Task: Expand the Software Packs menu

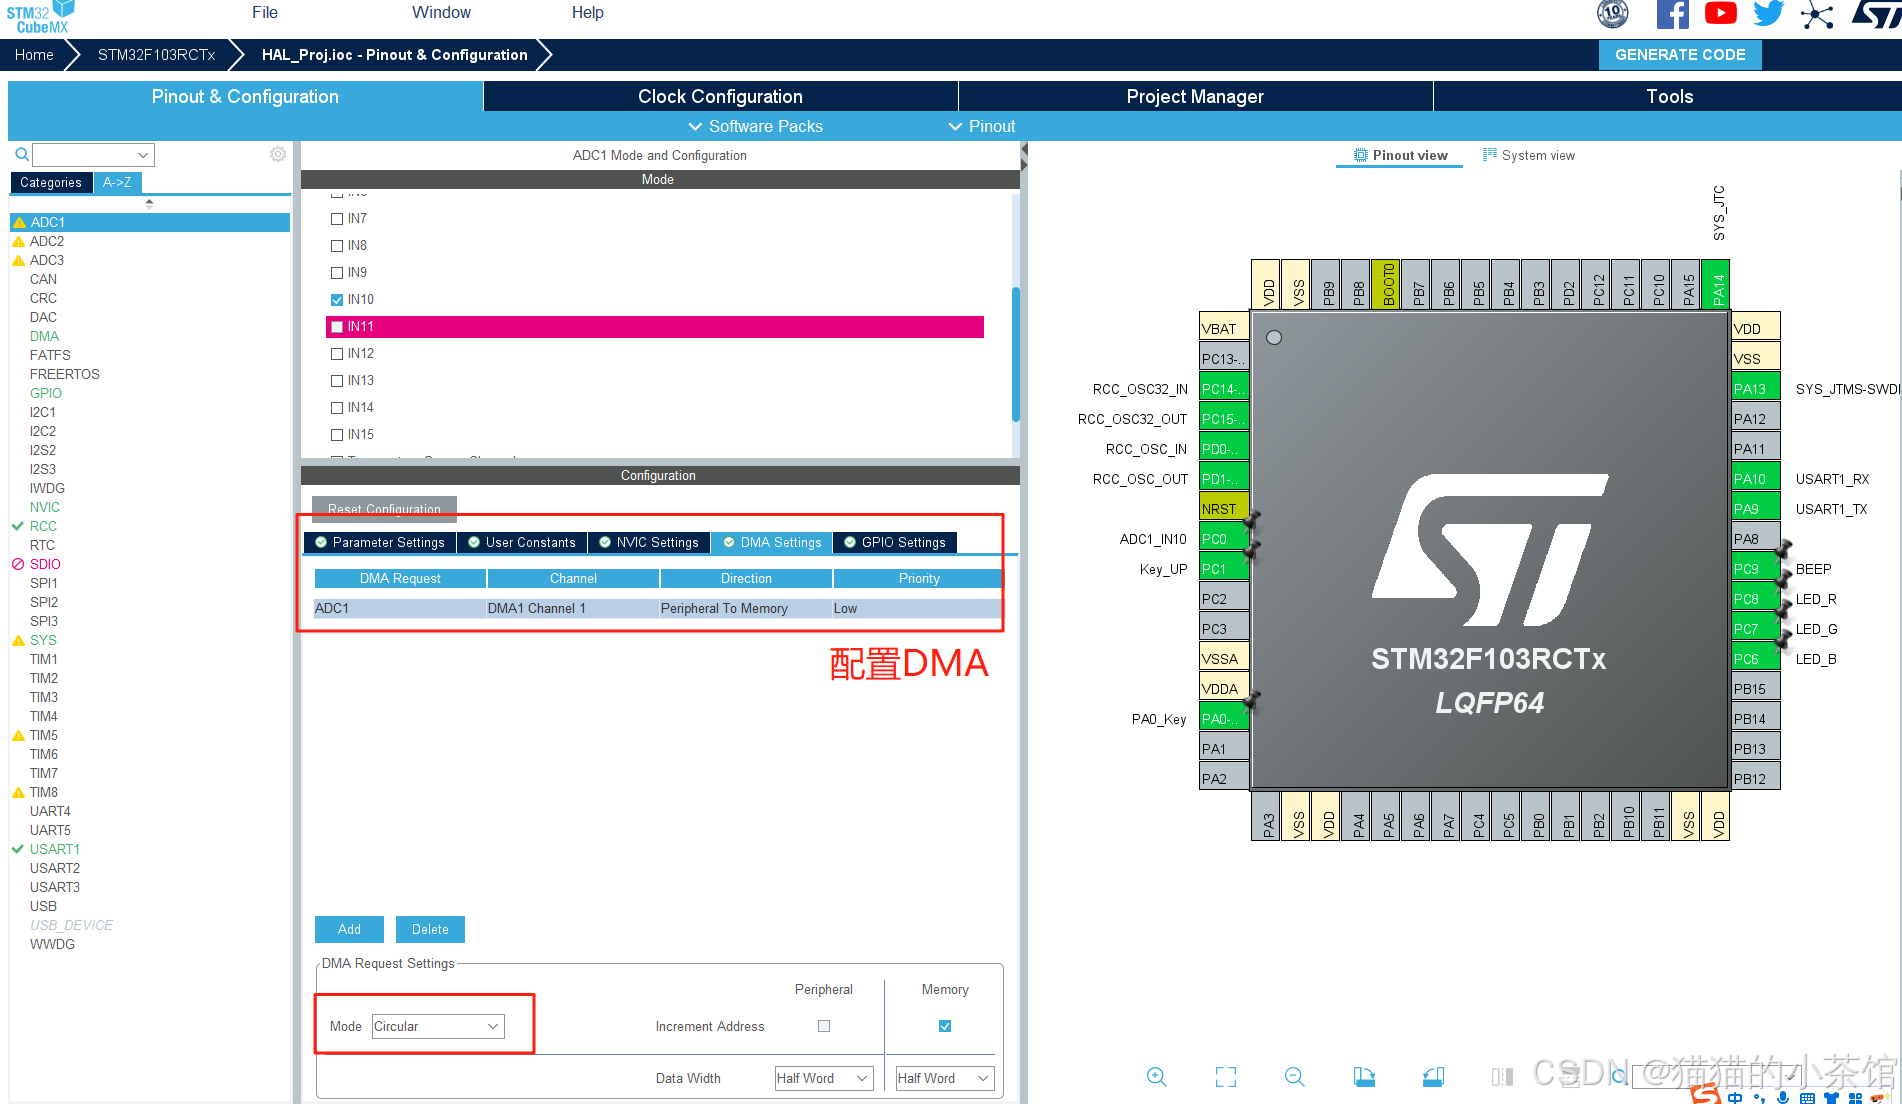Action: [755, 126]
